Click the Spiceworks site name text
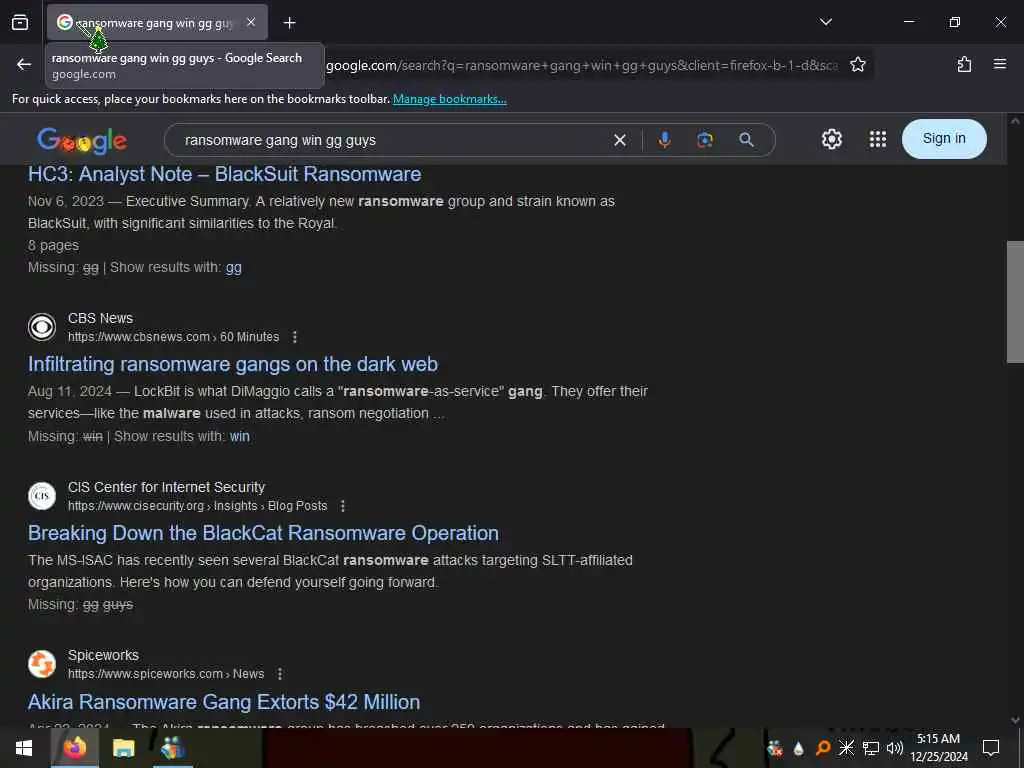Image resolution: width=1024 pixels, height=768 pixels. [x=103, y=655]
